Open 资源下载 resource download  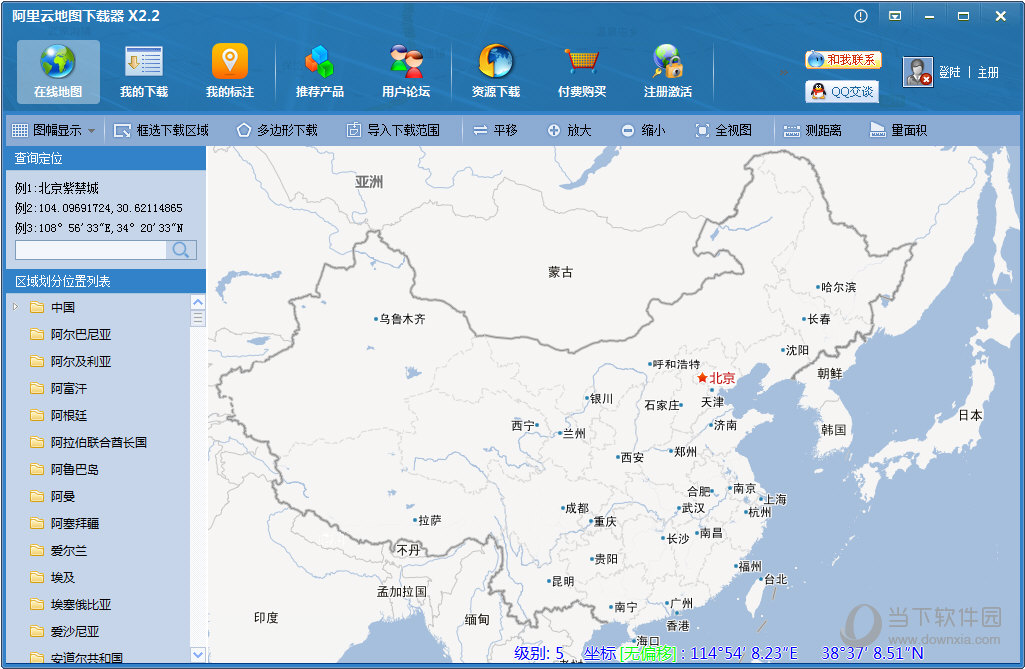496,72
